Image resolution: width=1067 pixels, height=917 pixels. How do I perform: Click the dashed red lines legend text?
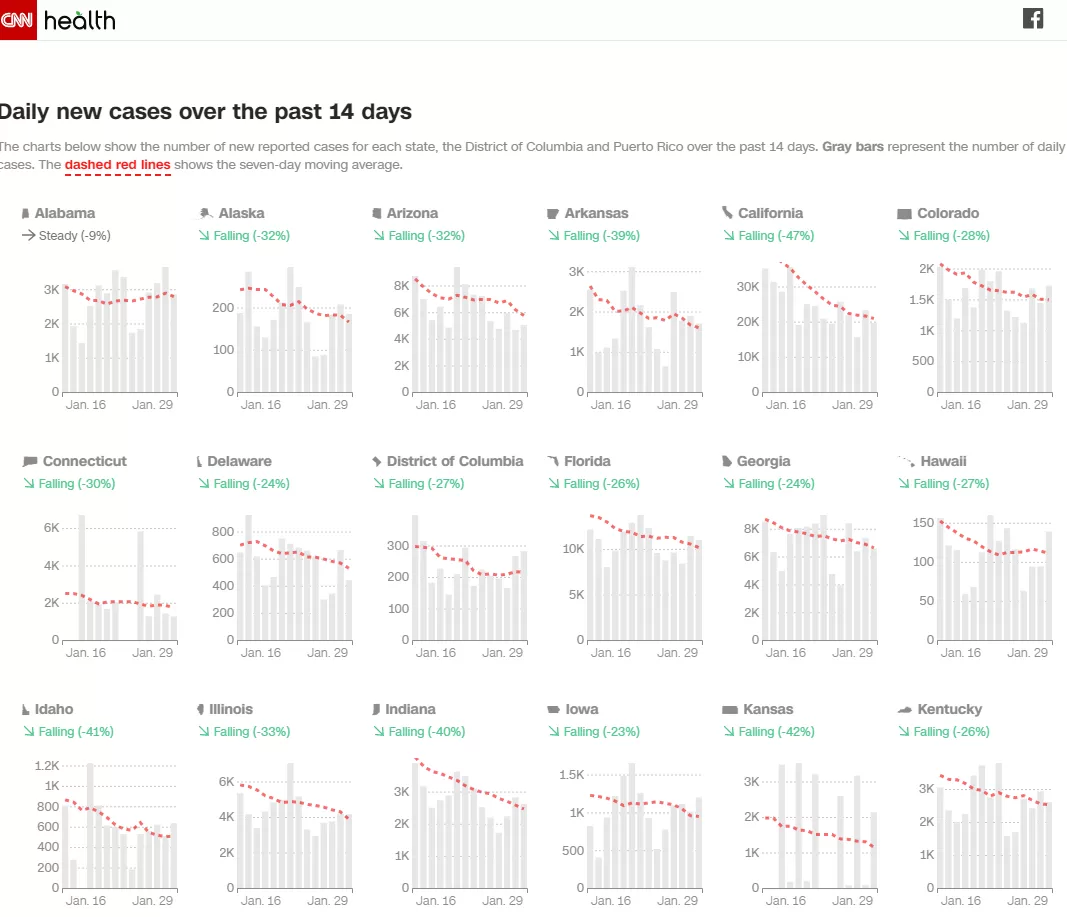pos(118,165)
